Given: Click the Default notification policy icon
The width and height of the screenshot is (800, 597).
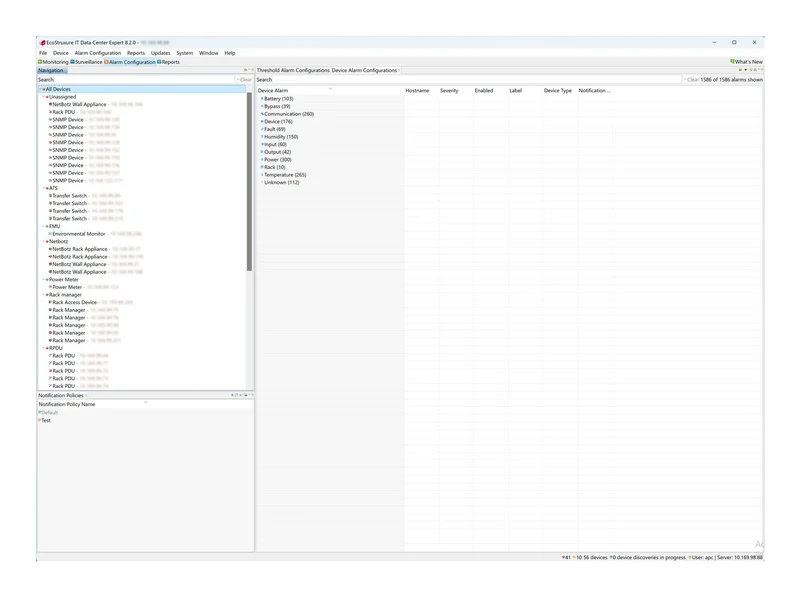Looking at the screenshot, I should [40, 412].
